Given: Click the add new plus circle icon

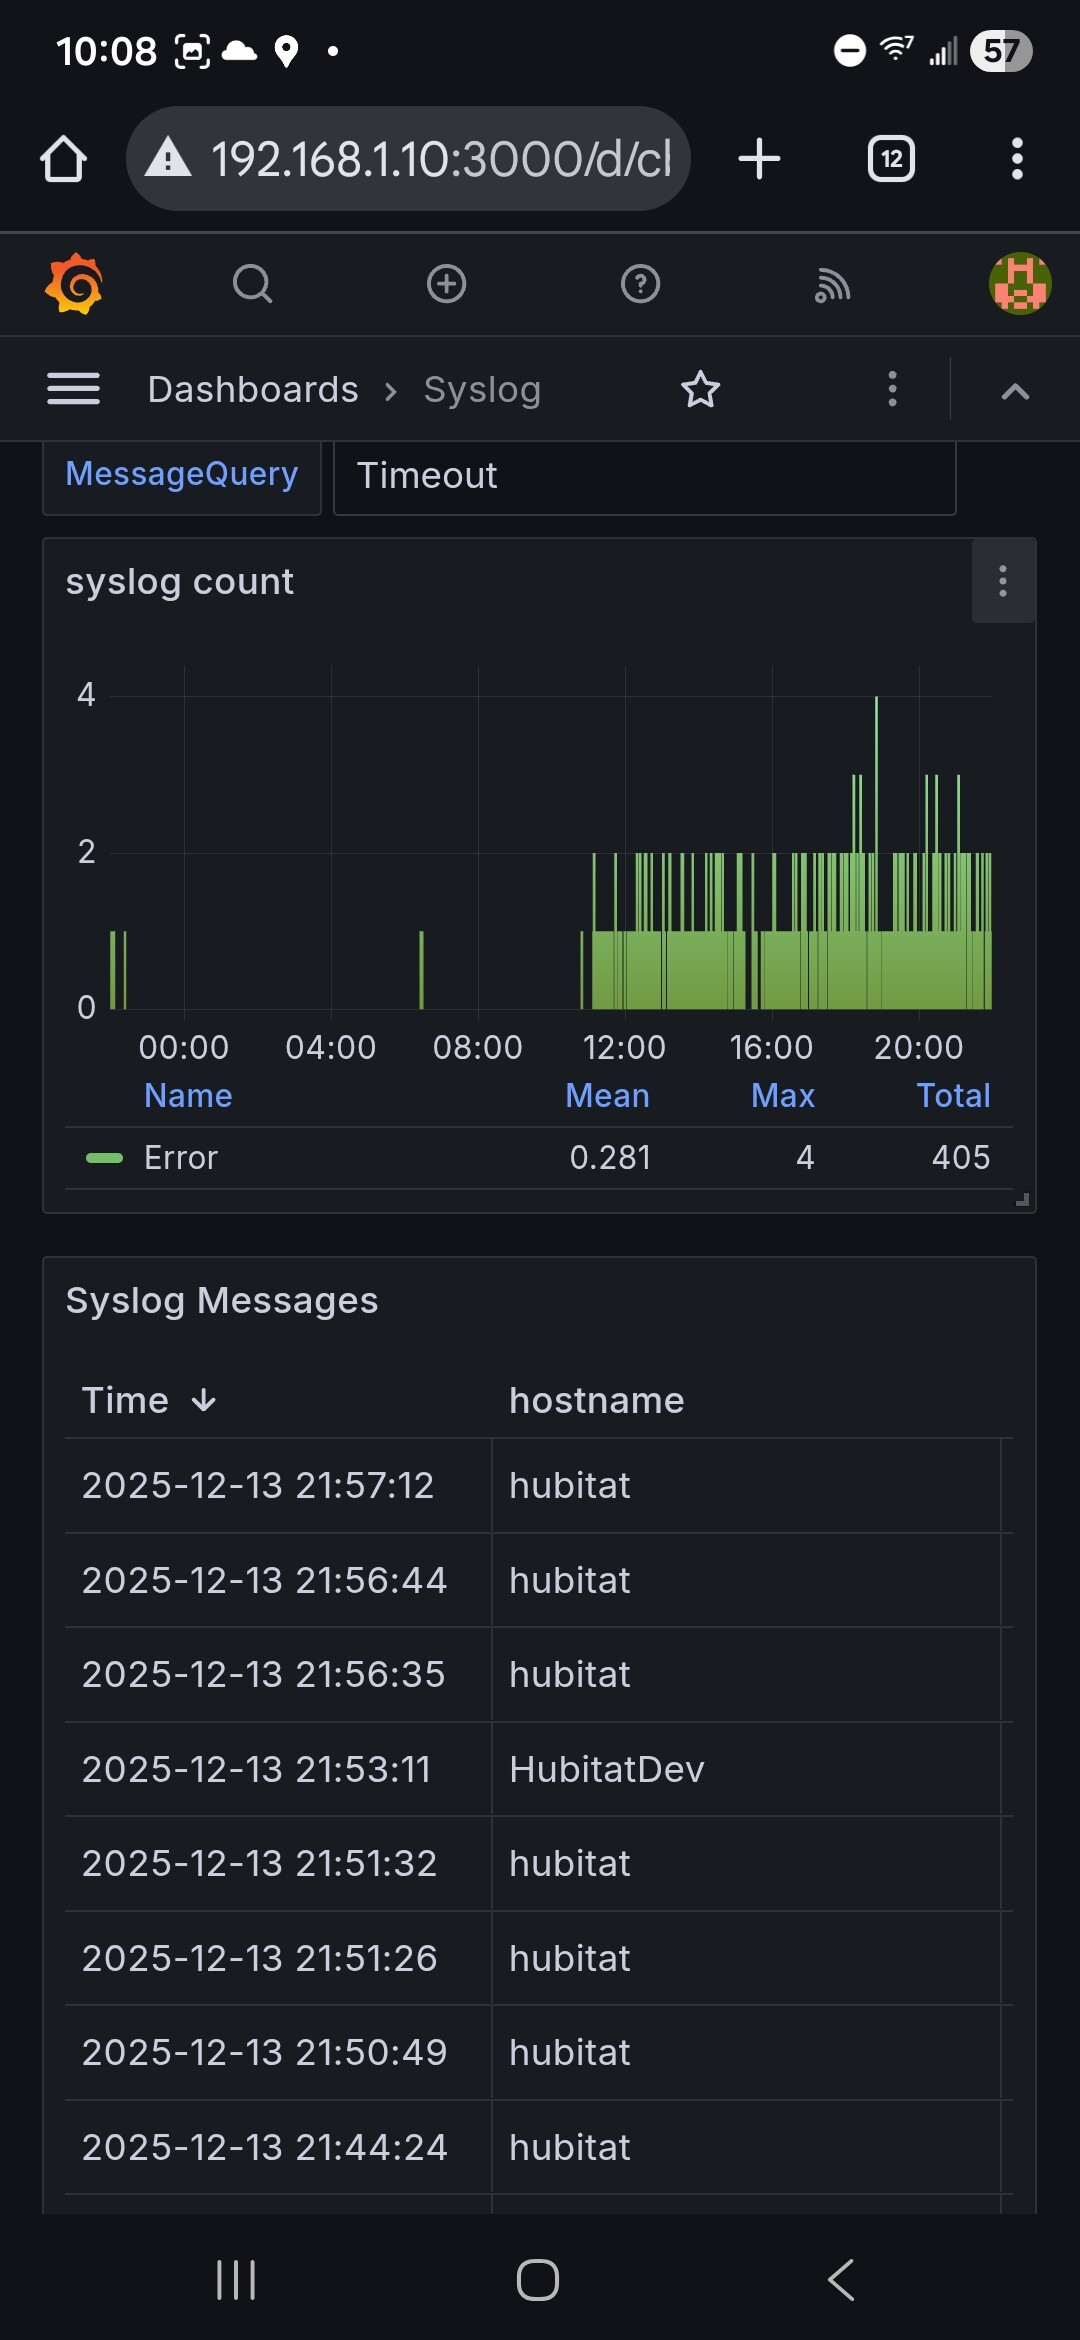Looking at the screenshot, I should 446,285.
